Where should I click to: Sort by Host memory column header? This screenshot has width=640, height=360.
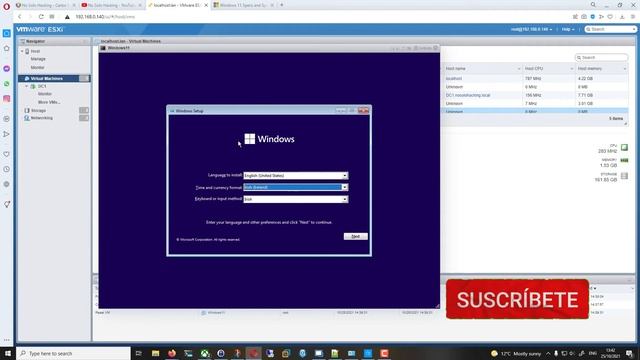point(602,69)
